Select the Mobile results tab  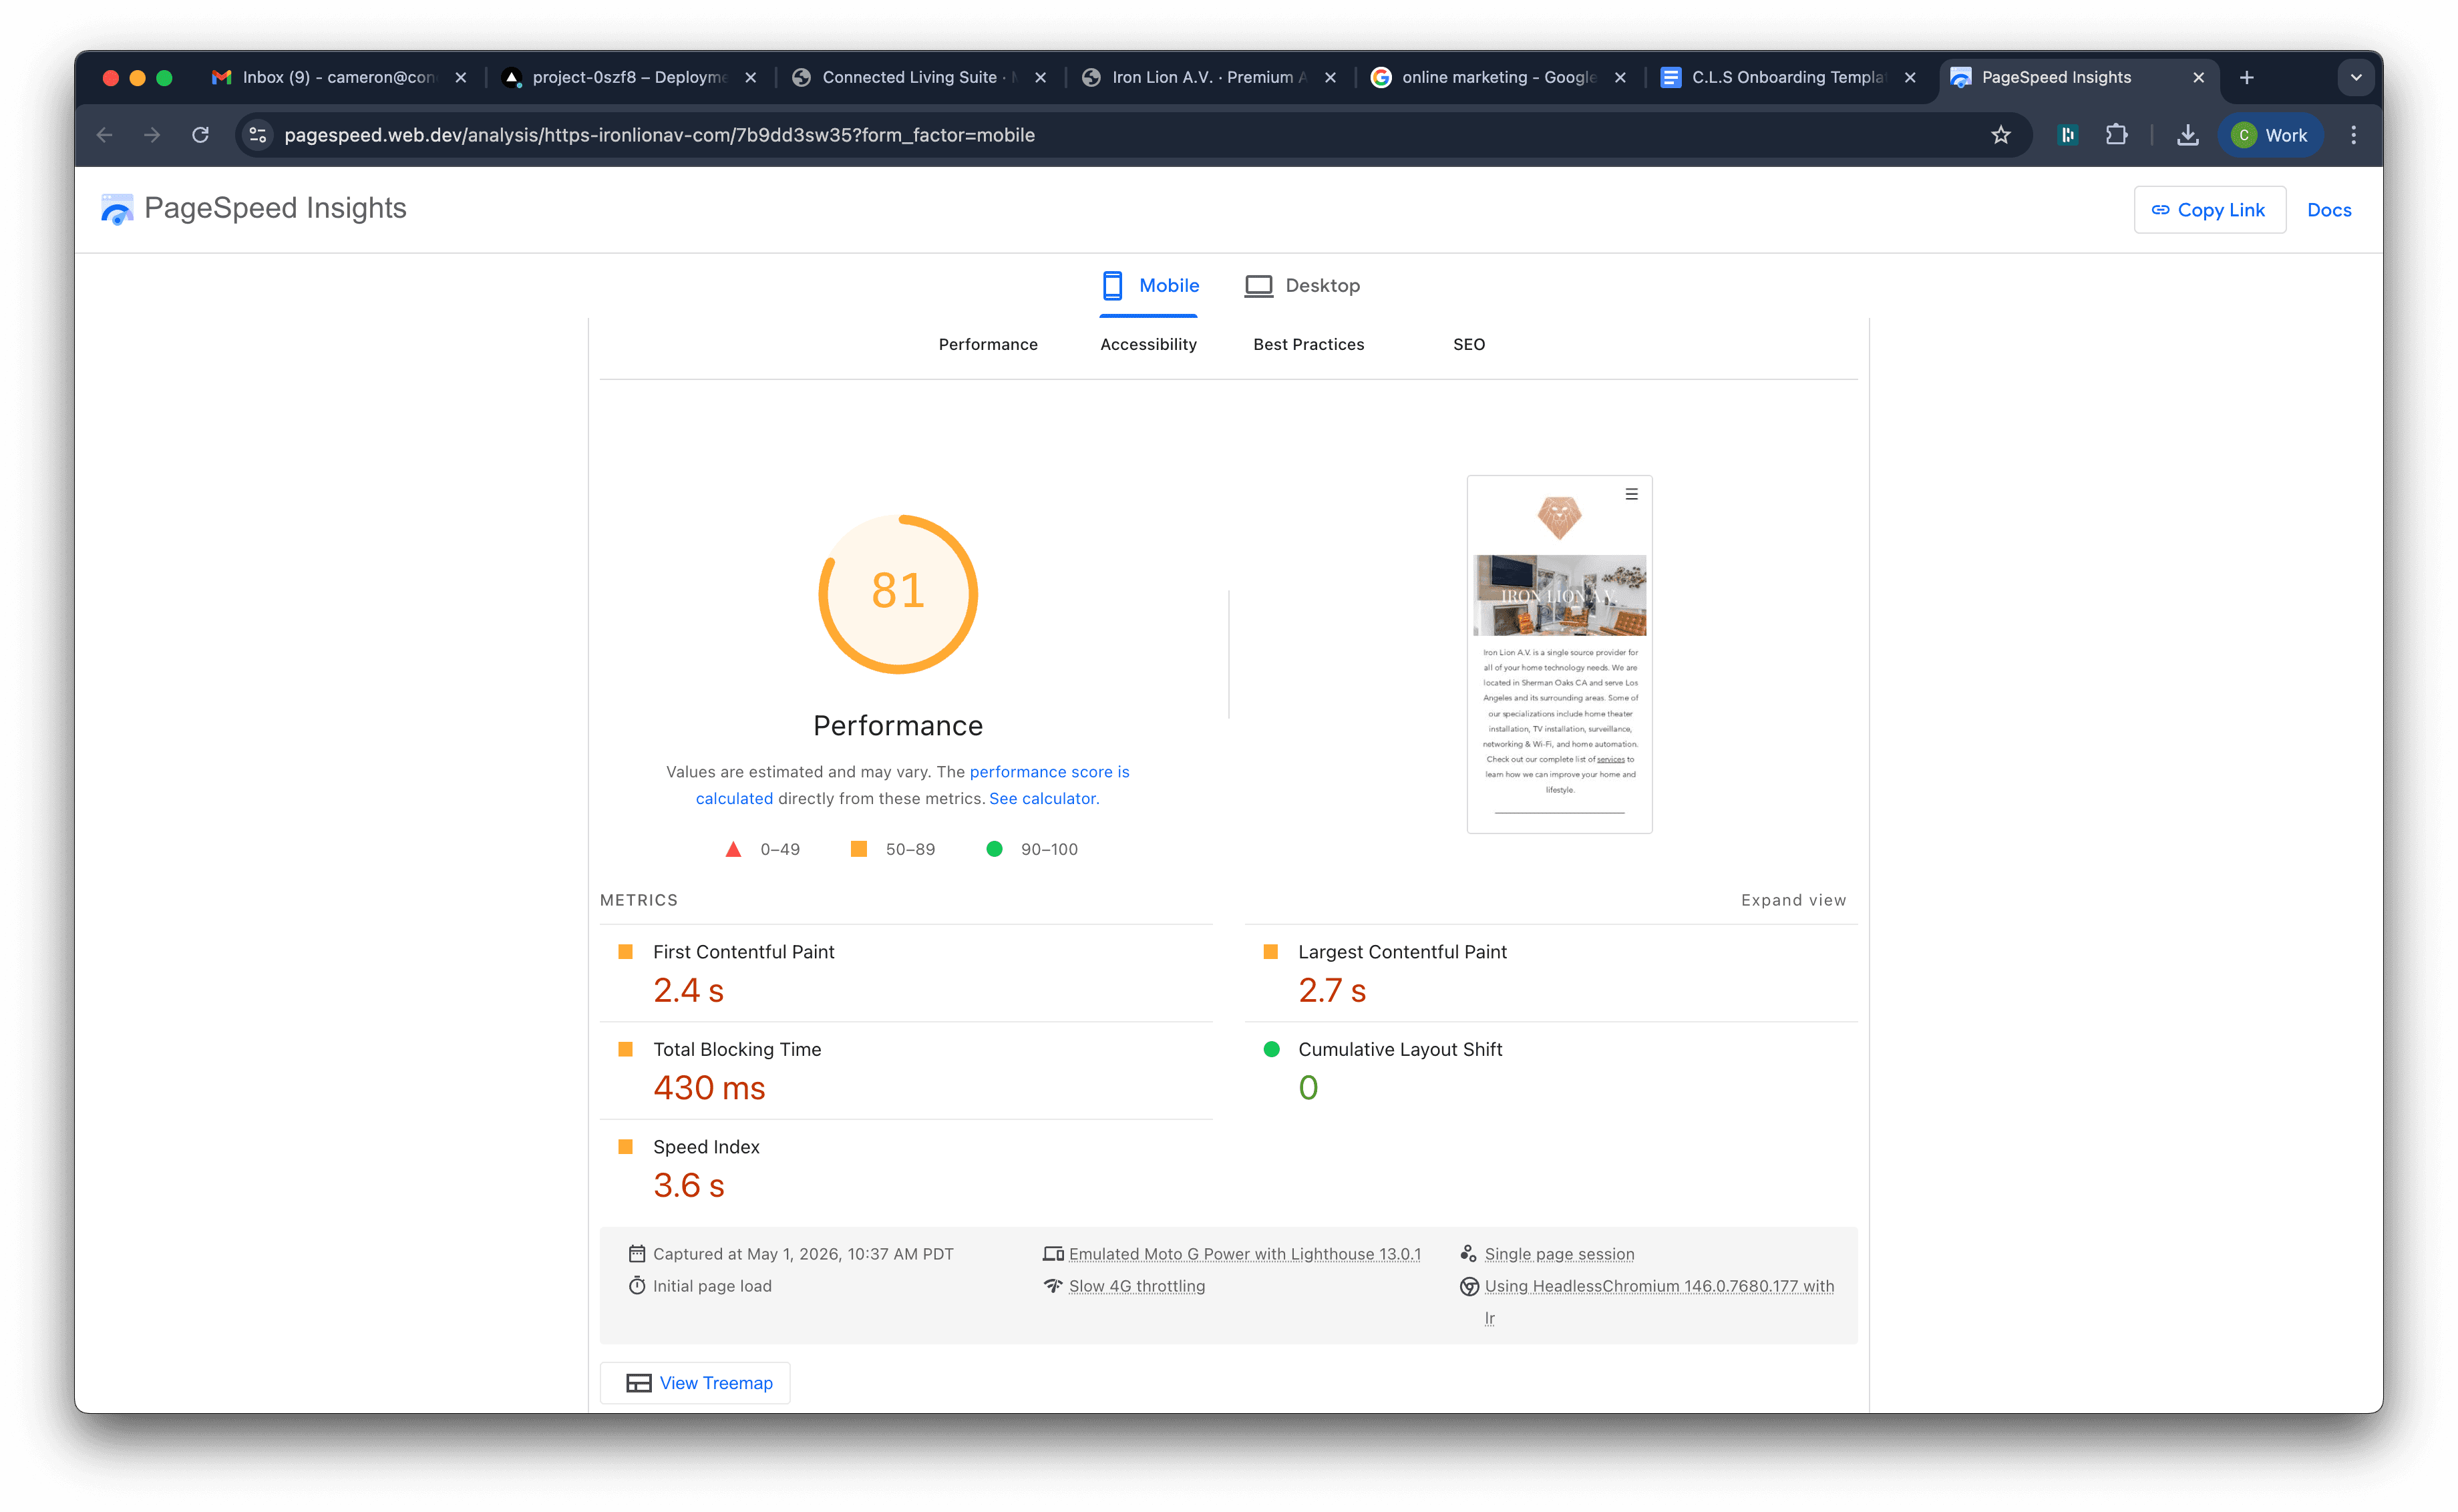(x=1149, y=286)
